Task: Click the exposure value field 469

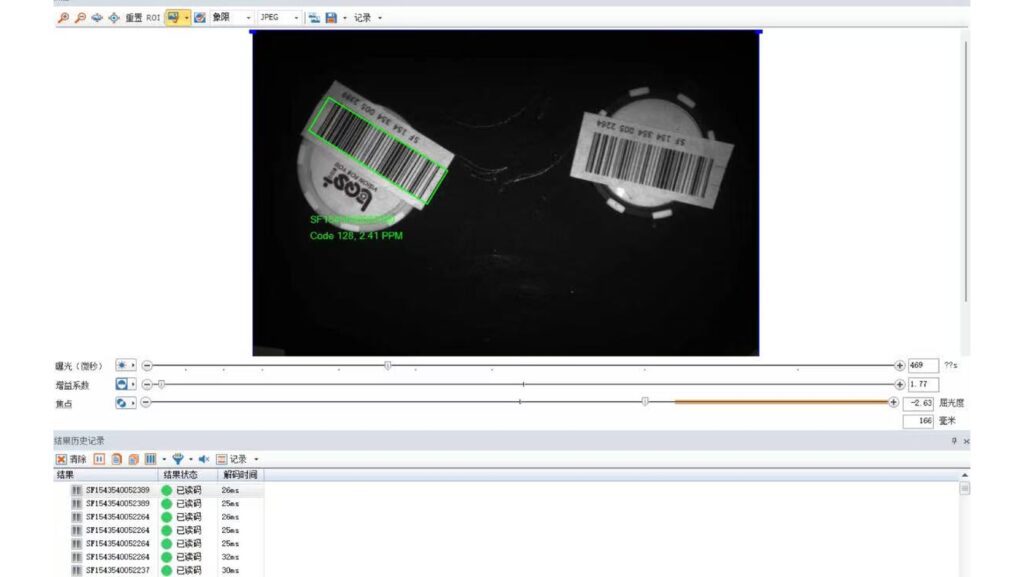Action: [x=923, y=366]
